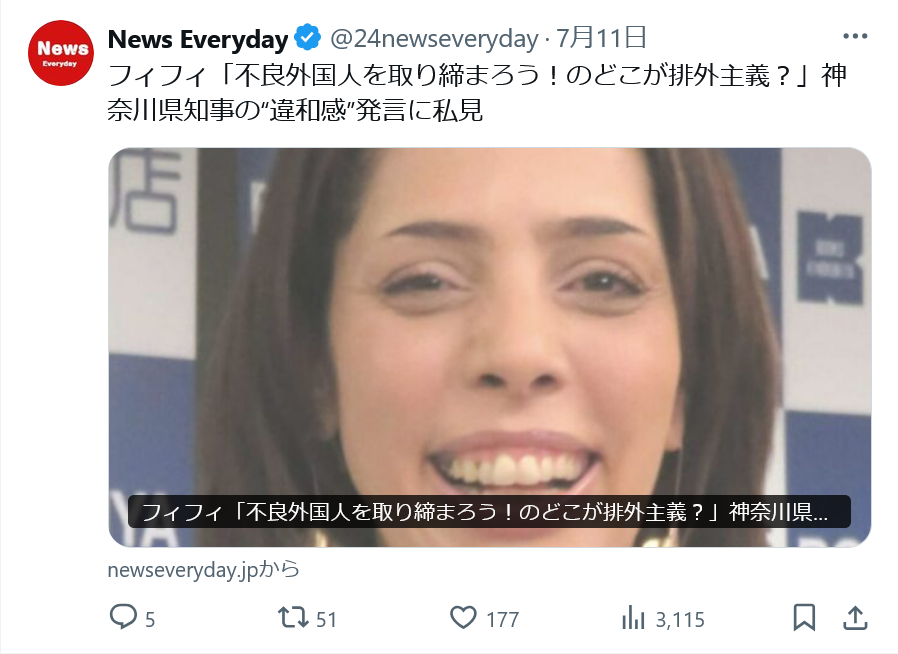898x654 pixels.
Task: Like the post with heart icon
Action: pos(463,617)
